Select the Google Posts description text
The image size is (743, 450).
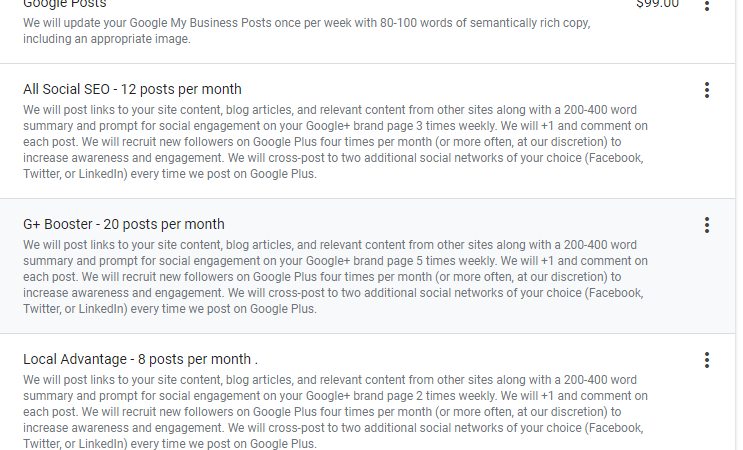click(x=306, y=22)
